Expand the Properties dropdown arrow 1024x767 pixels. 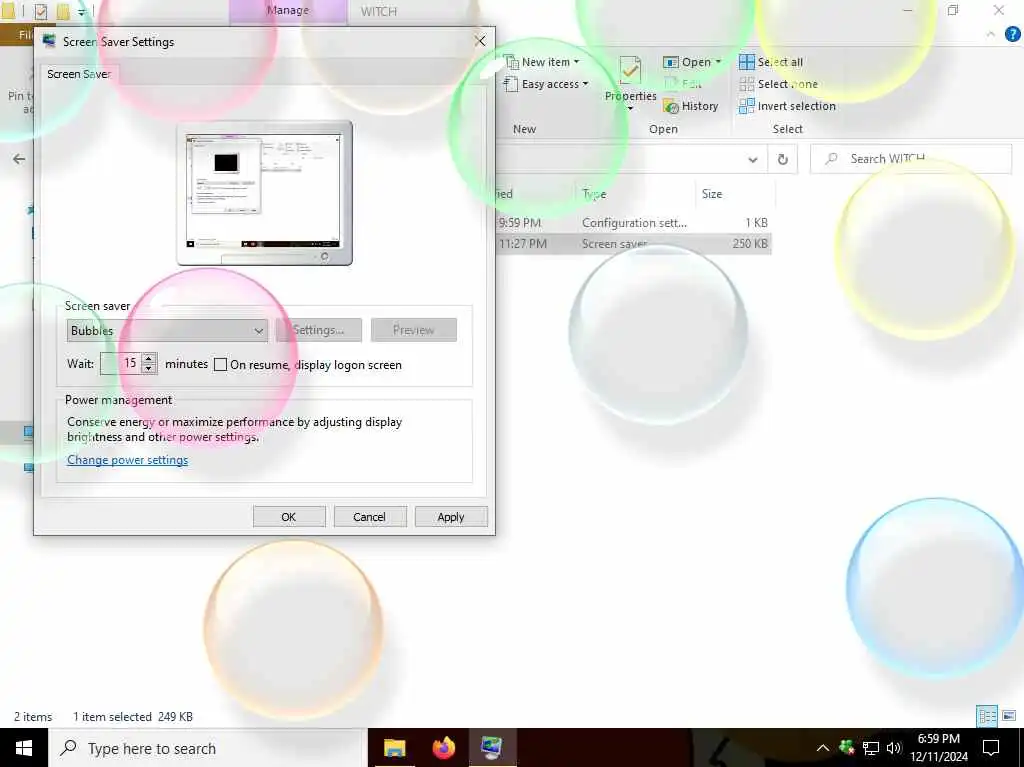pyautogui.click(x=630, y=109)
